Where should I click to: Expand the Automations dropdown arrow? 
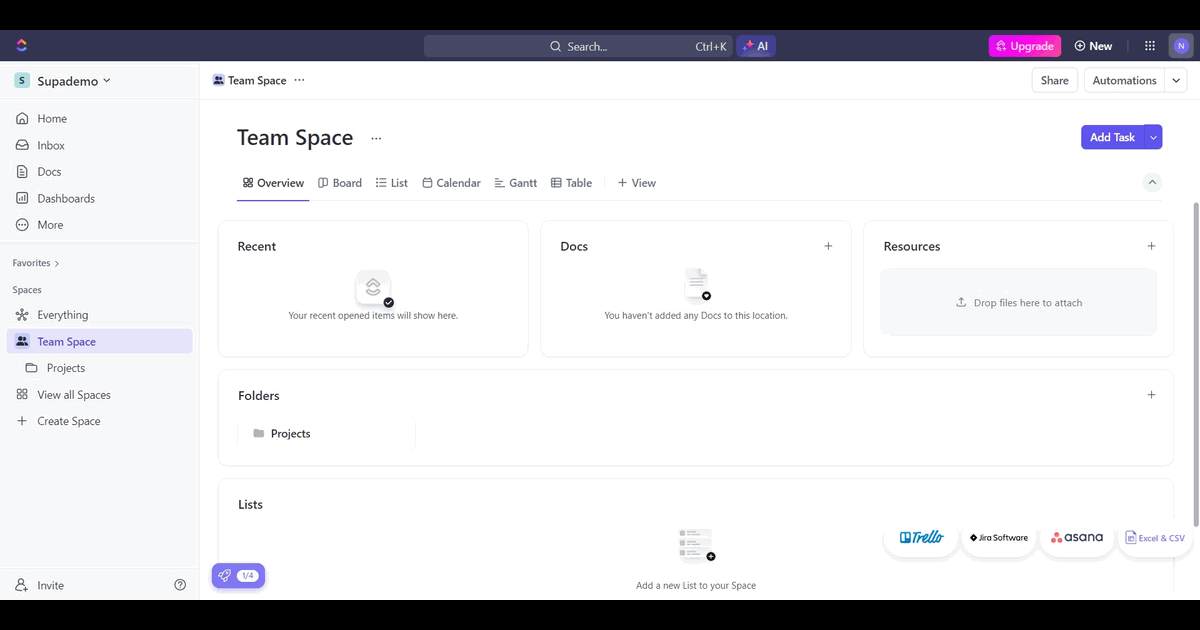(x=1176, y=81)
